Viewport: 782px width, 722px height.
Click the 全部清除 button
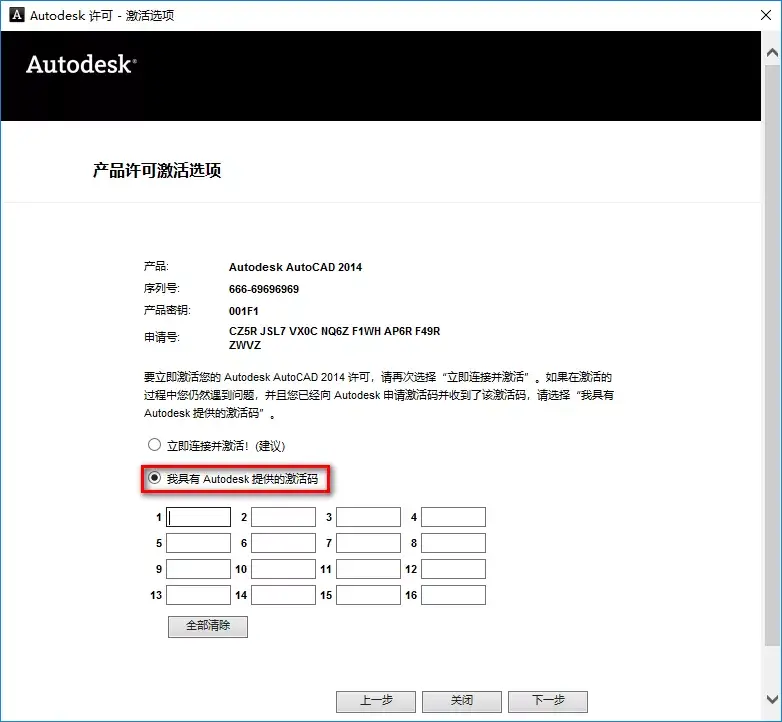(208, 626)
